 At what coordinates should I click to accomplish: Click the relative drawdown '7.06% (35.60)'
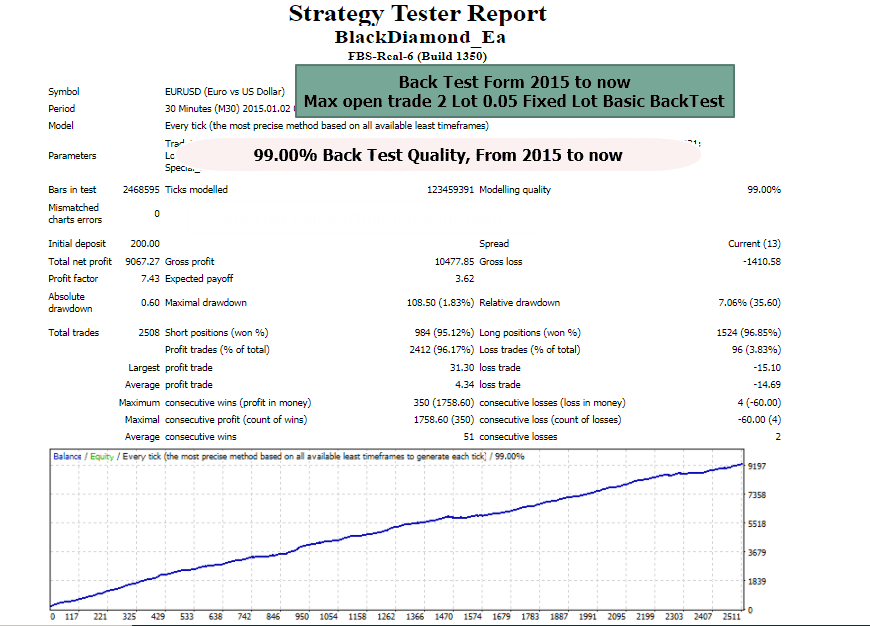pos(749,302)
